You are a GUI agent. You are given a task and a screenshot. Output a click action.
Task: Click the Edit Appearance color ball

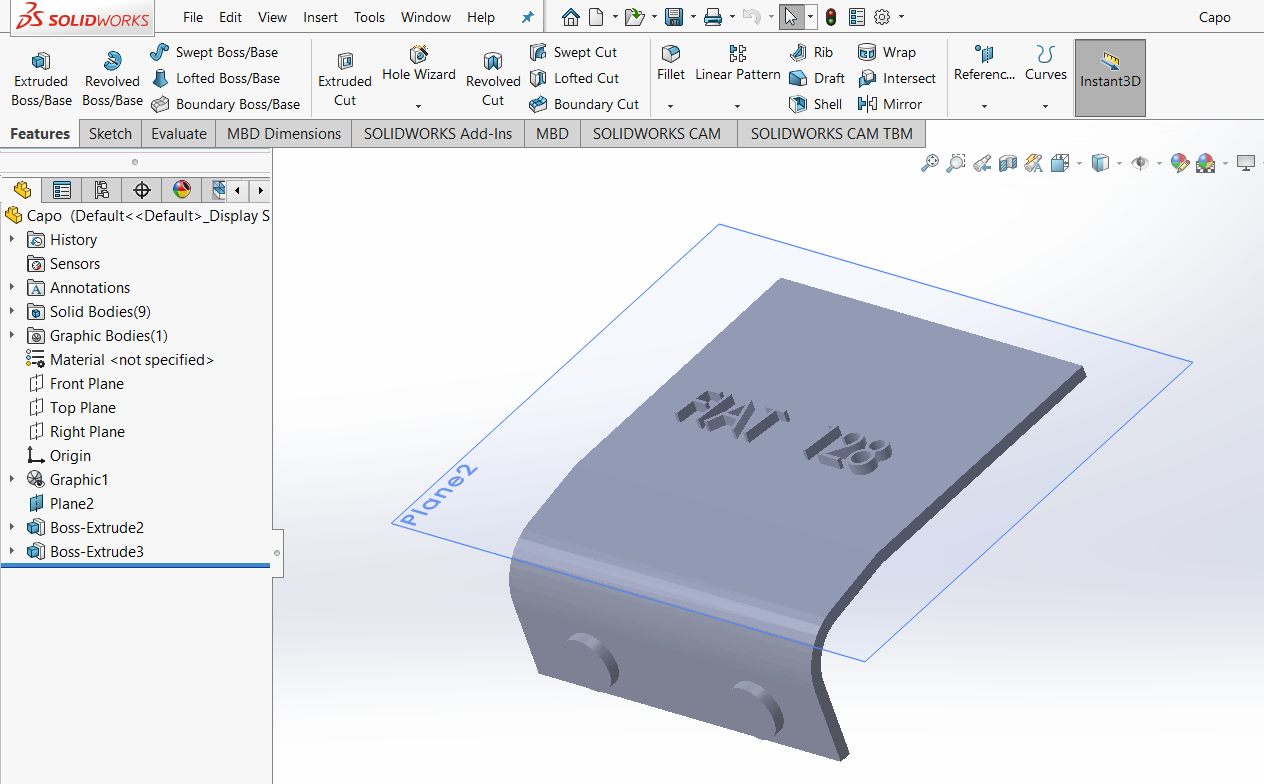1179,163
